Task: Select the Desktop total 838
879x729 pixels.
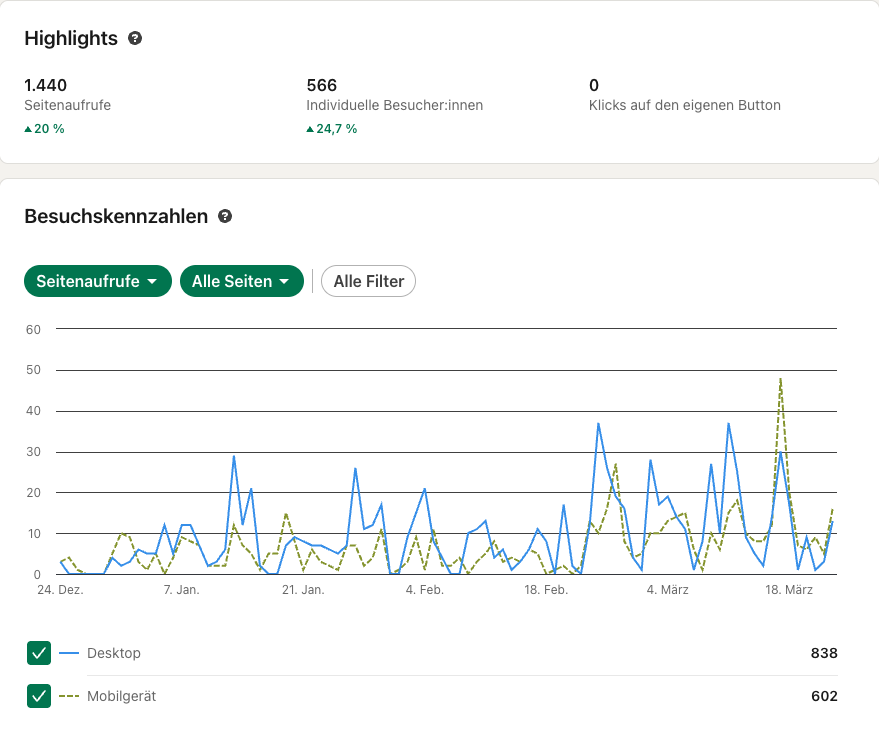Action: click(x=824, y=653)
